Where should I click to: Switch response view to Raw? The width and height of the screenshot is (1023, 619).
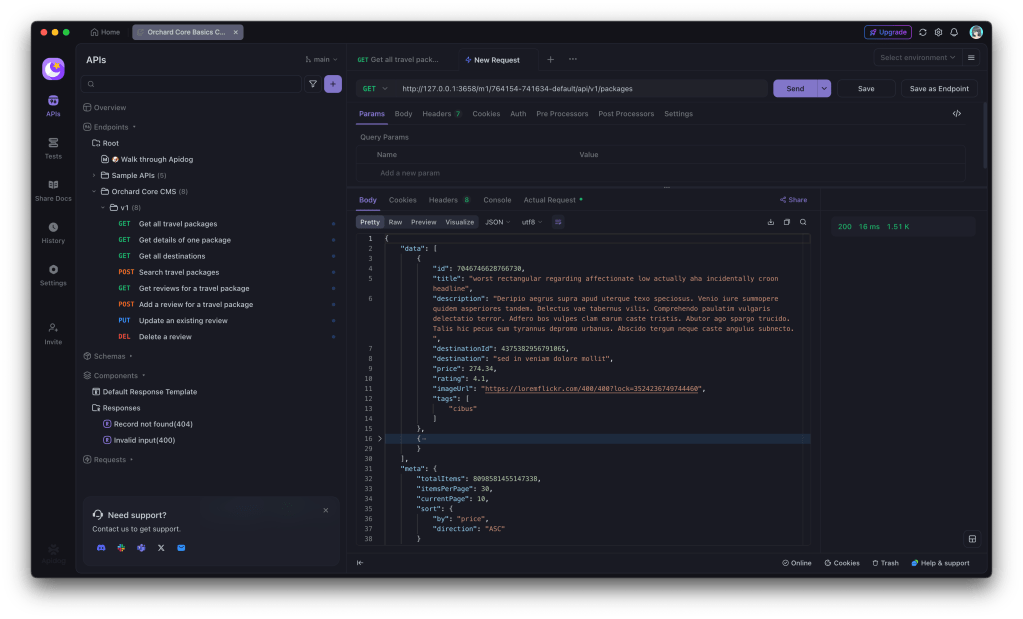click(x=395, y=222)
